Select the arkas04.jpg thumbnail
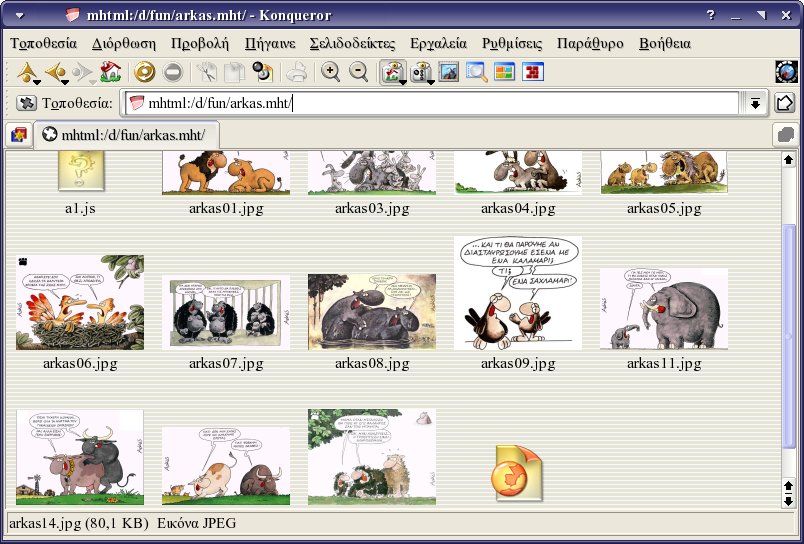The image size is (804, 544). [518, 173]
